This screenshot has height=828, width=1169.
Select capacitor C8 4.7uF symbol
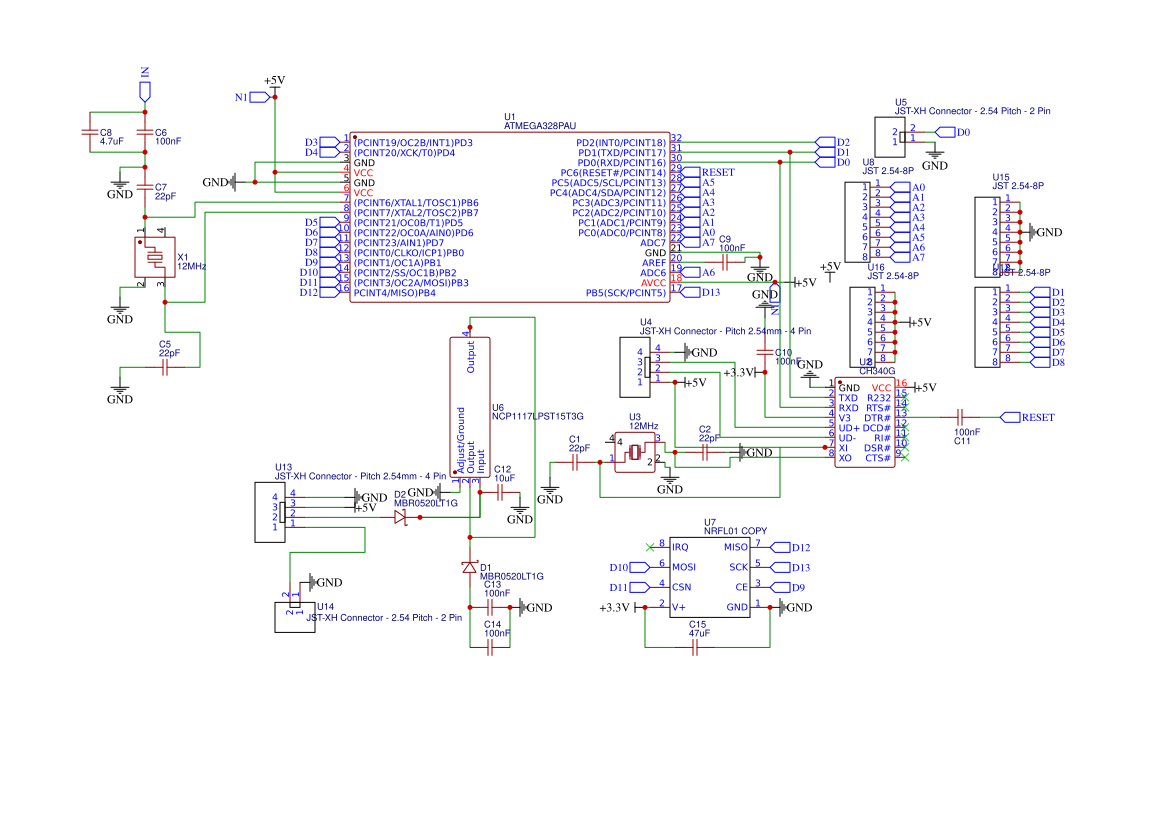90,133
